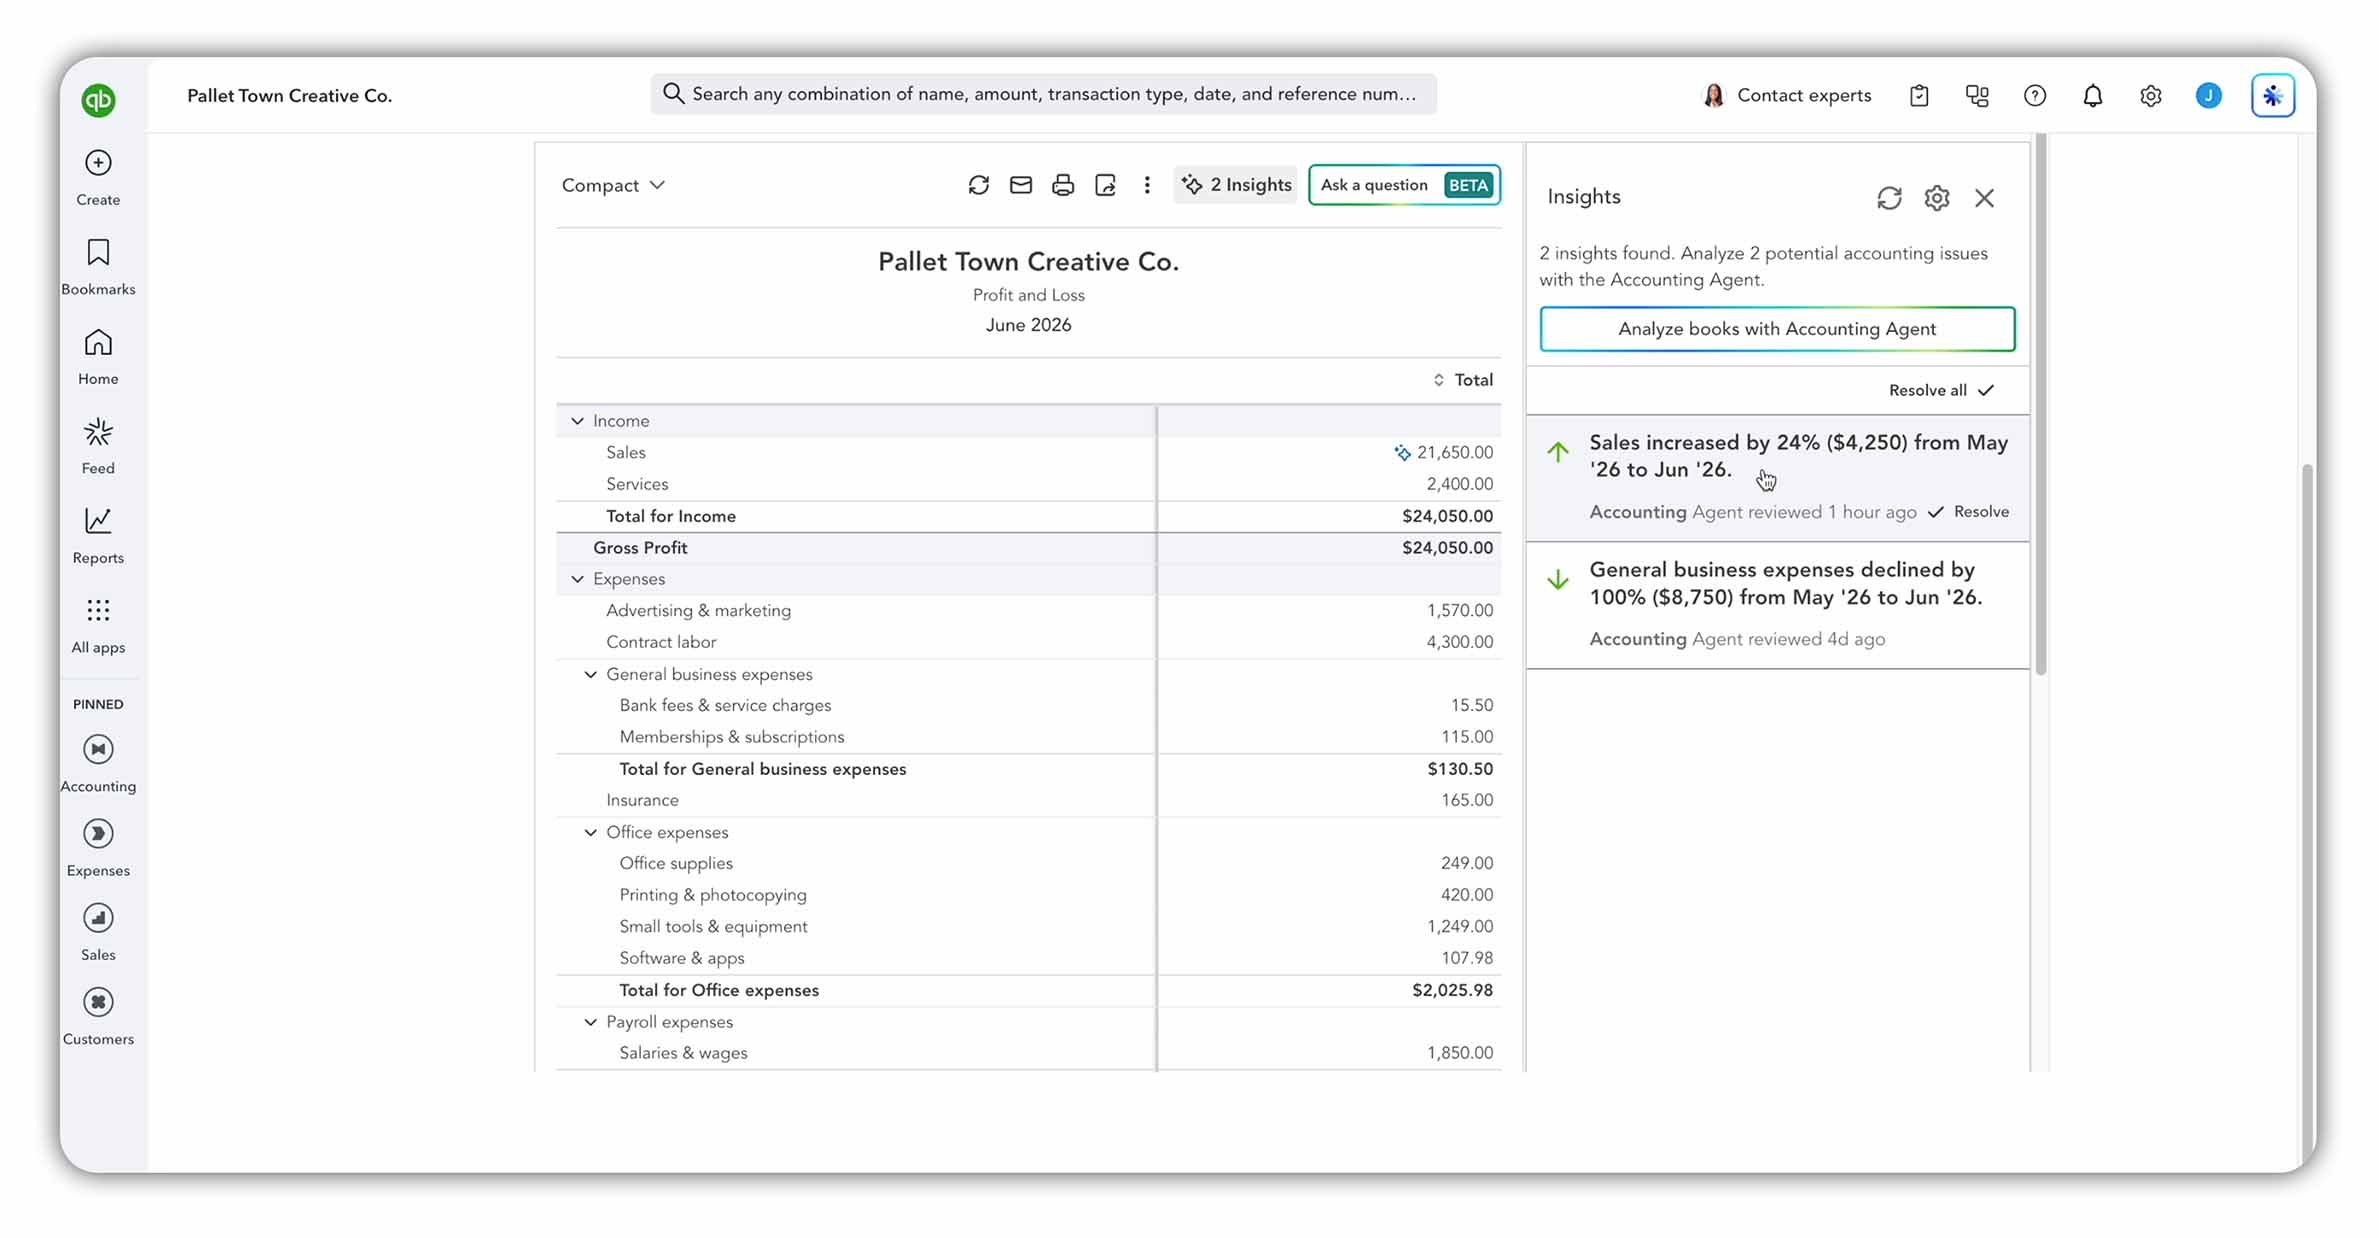
Task: Click Total for Office expenses $2,025.98
Action: coord(1452,990)
